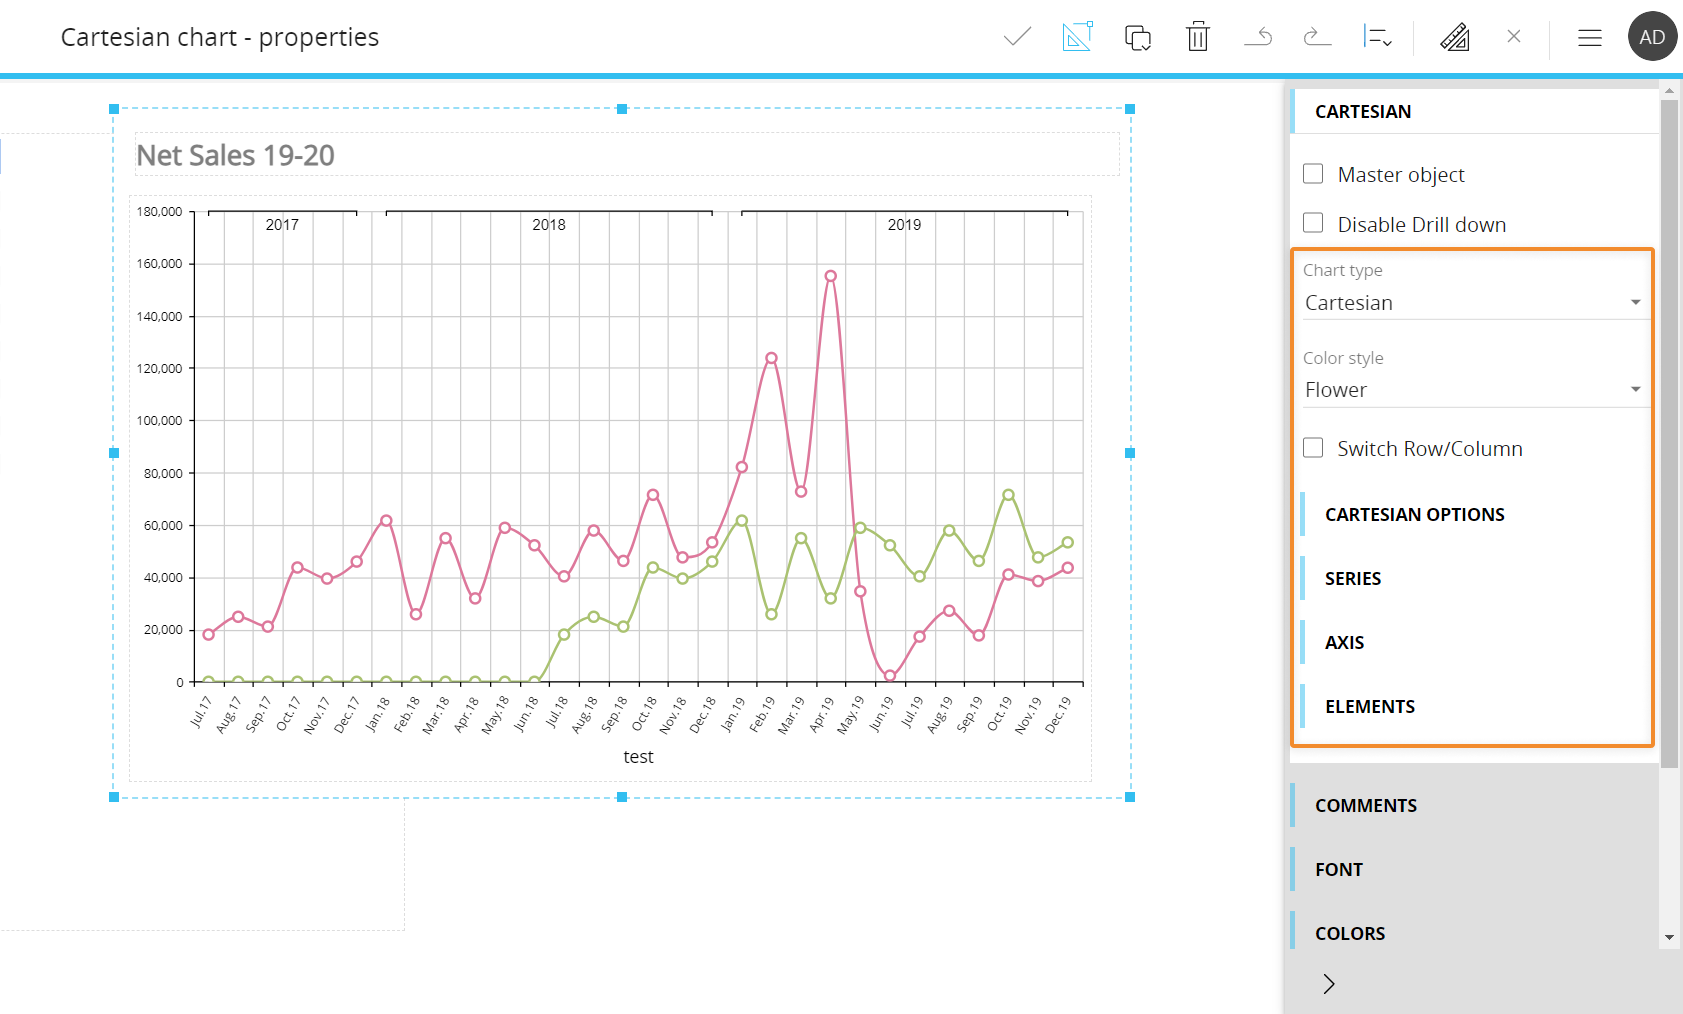Open the Chart type dropdown
The width and height of the screenshot is (1683, 1014).
(x=1471, y=303)
